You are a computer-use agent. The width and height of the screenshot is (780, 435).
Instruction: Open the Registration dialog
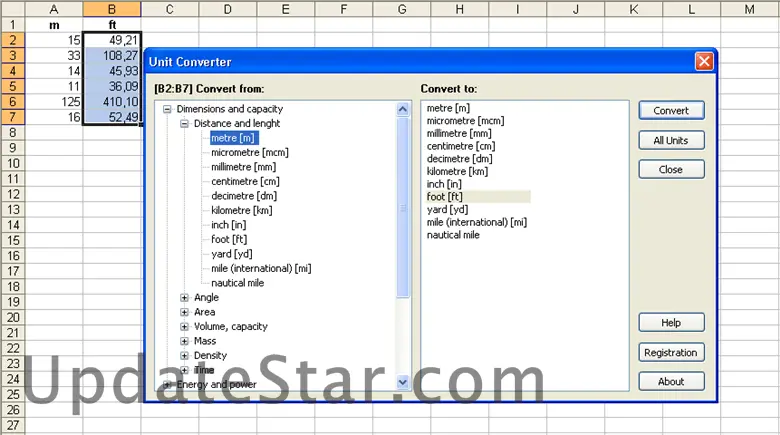(x=671, y=352)
